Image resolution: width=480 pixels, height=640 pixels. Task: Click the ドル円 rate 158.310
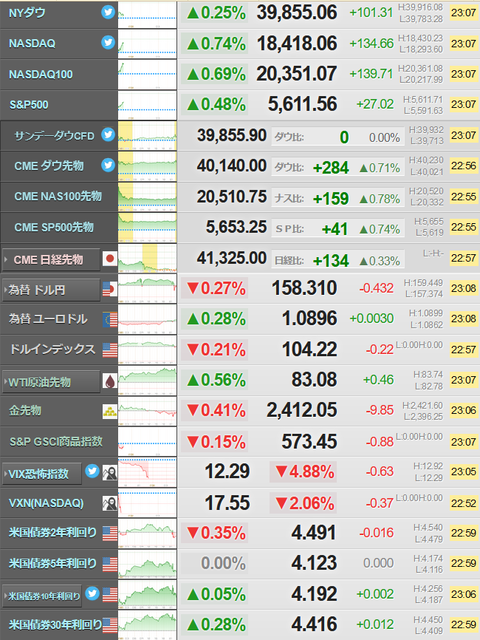(304, 288)
